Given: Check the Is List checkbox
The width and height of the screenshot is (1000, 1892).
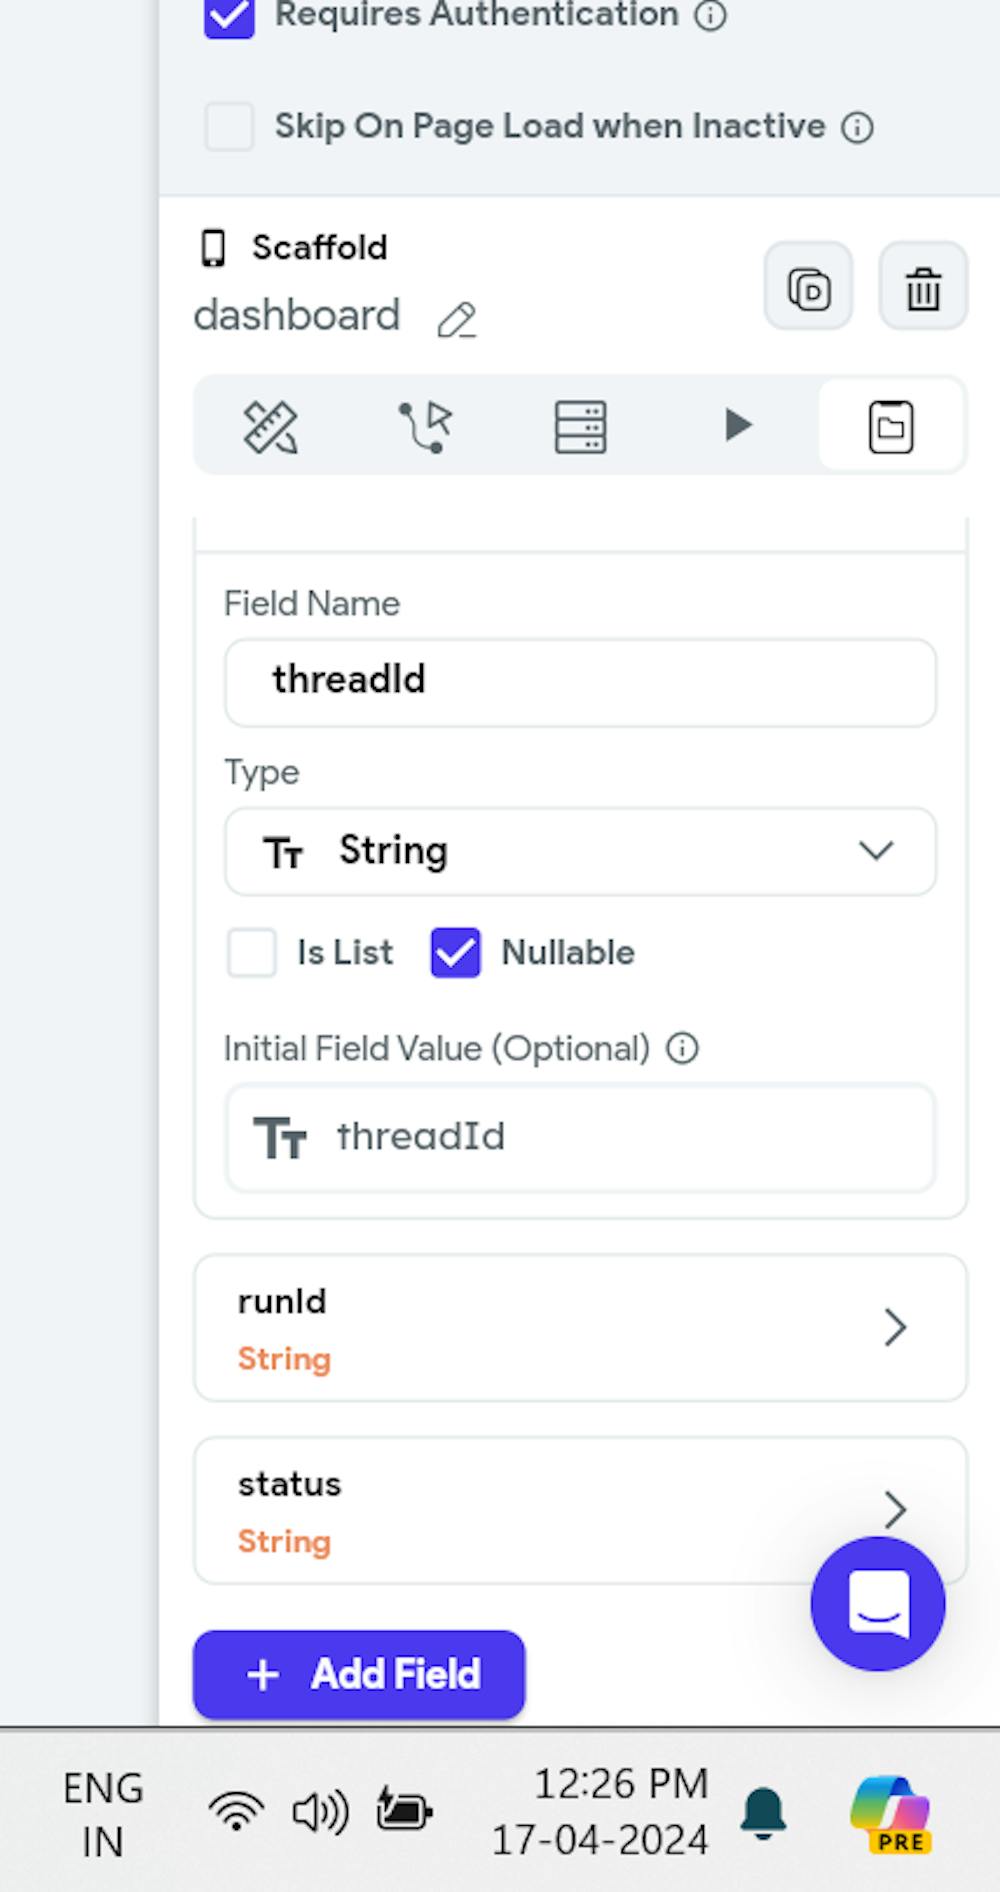Looking at the screenshot, I should pyautogui.click(x=252, y=952).
